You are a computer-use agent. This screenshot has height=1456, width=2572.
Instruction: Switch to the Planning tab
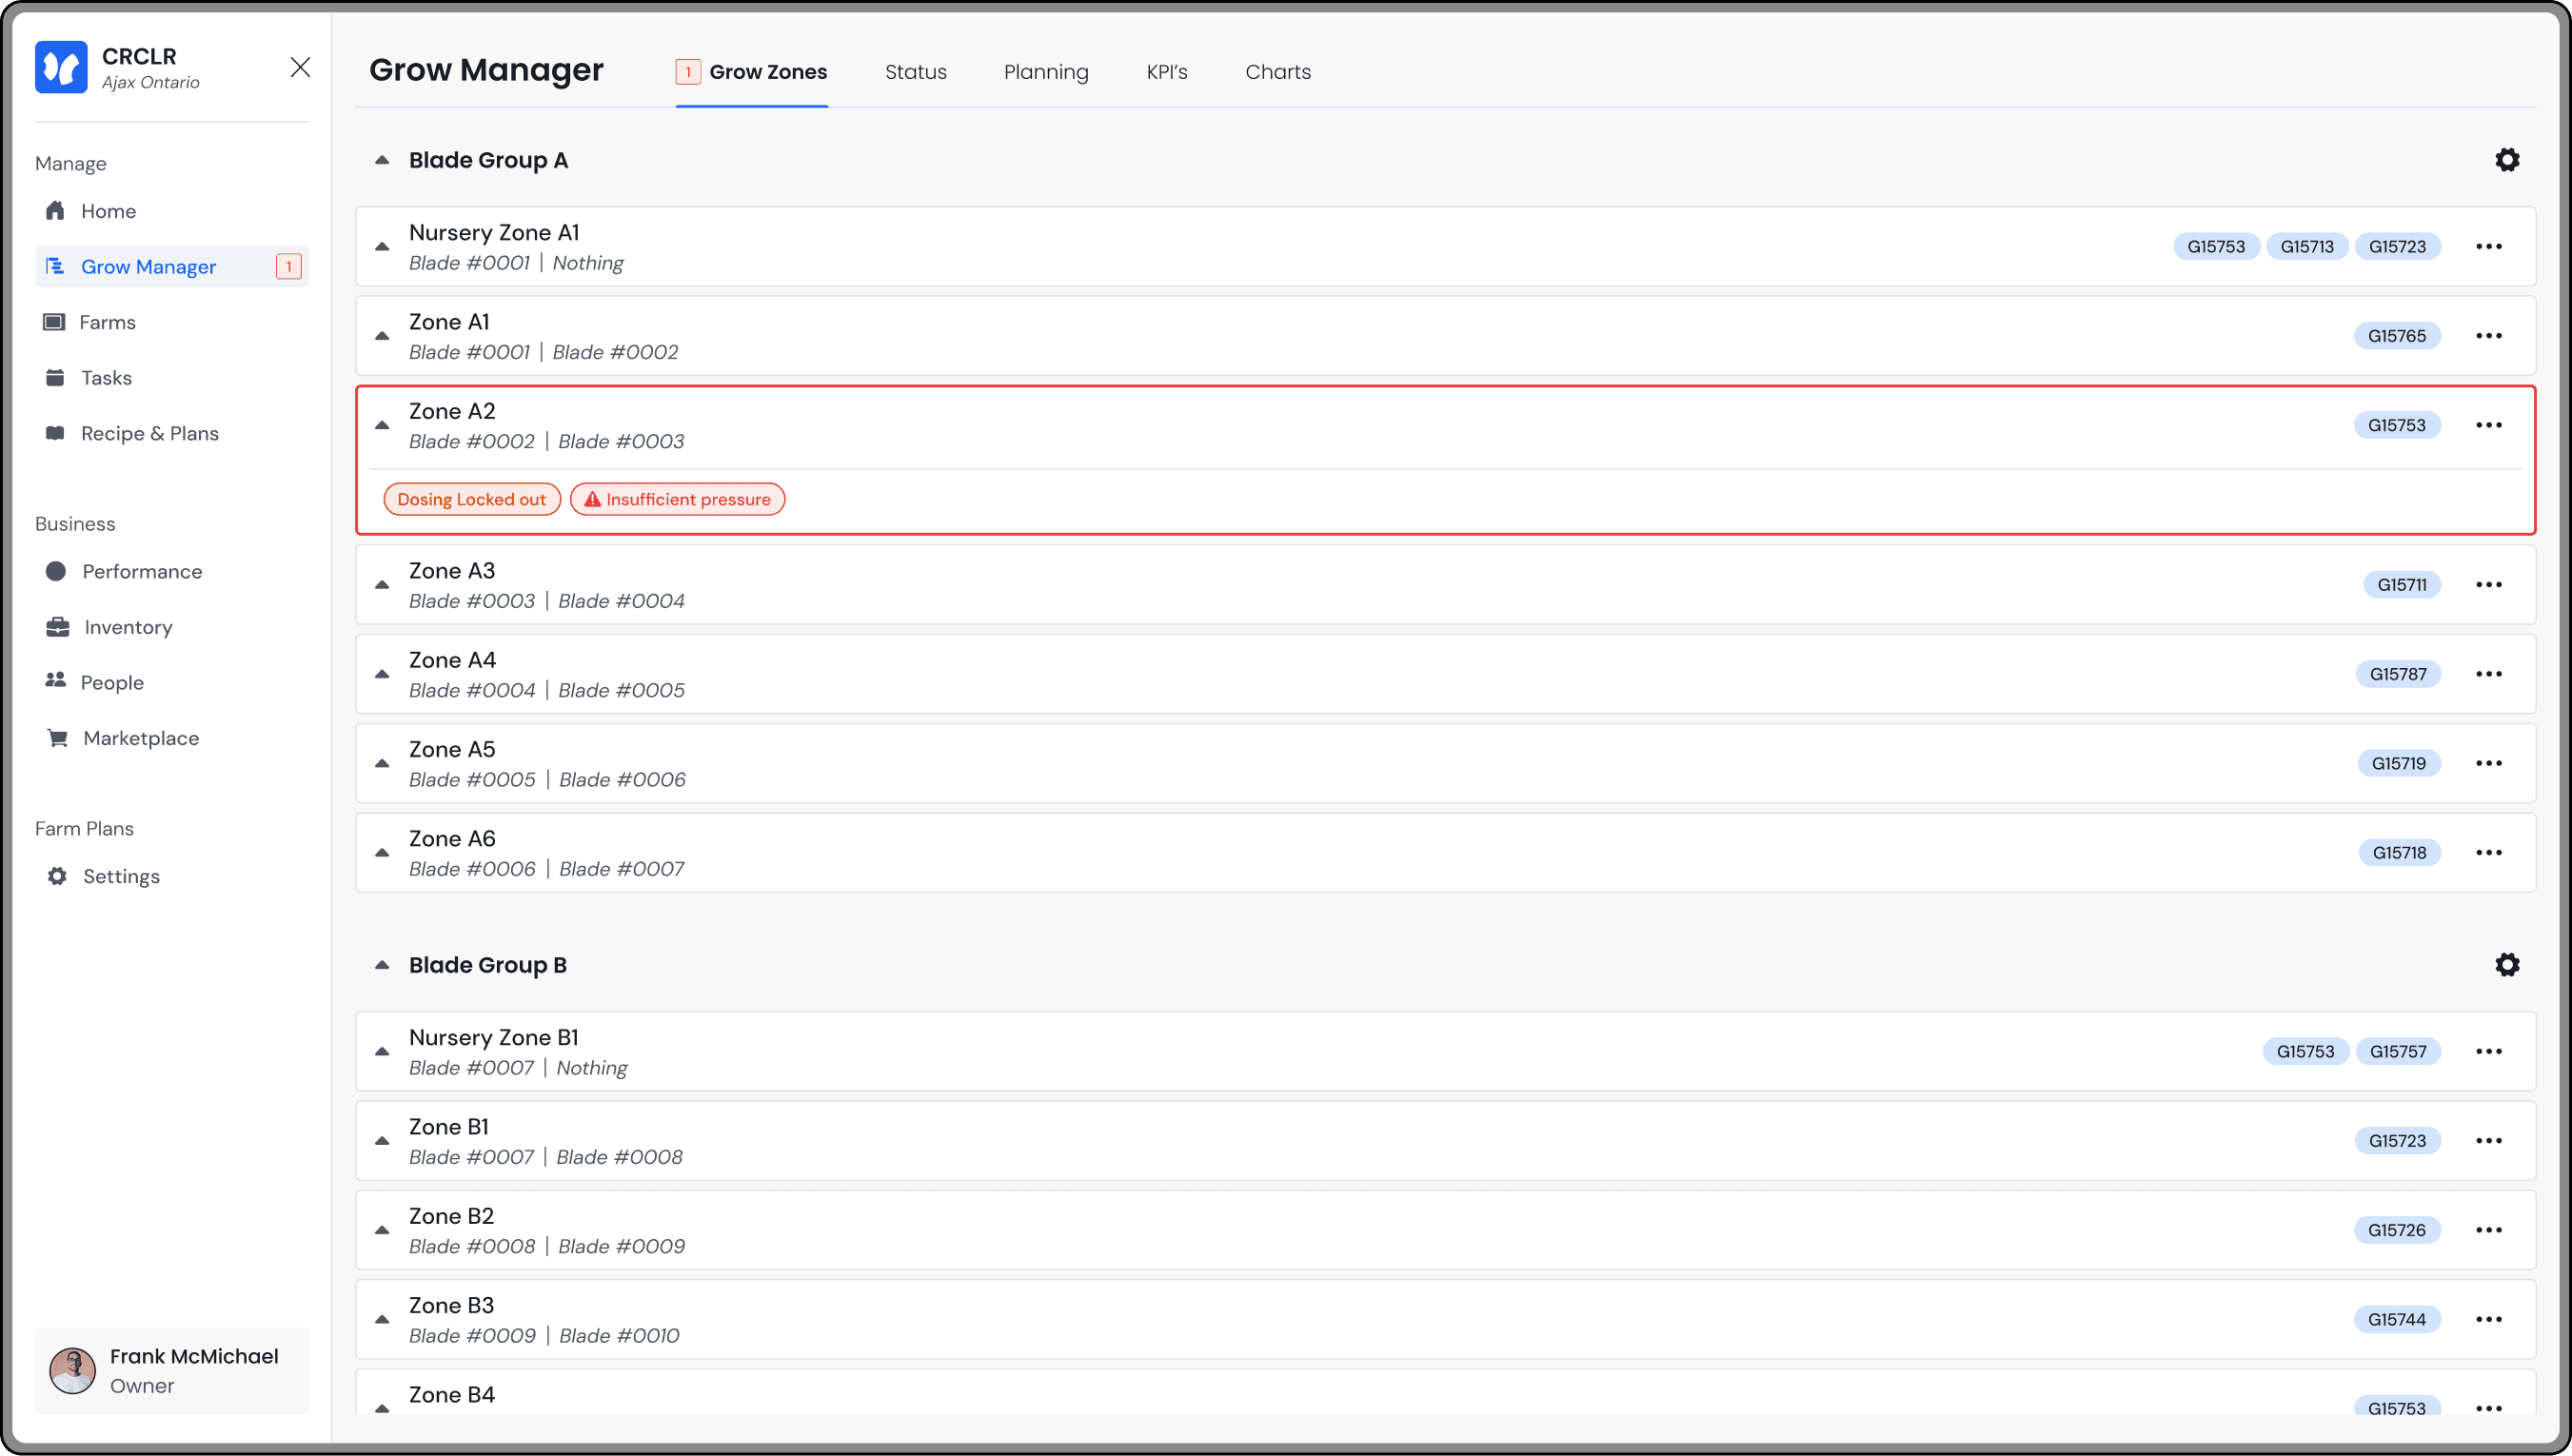pyautogui.click(x=1045, y=72)
